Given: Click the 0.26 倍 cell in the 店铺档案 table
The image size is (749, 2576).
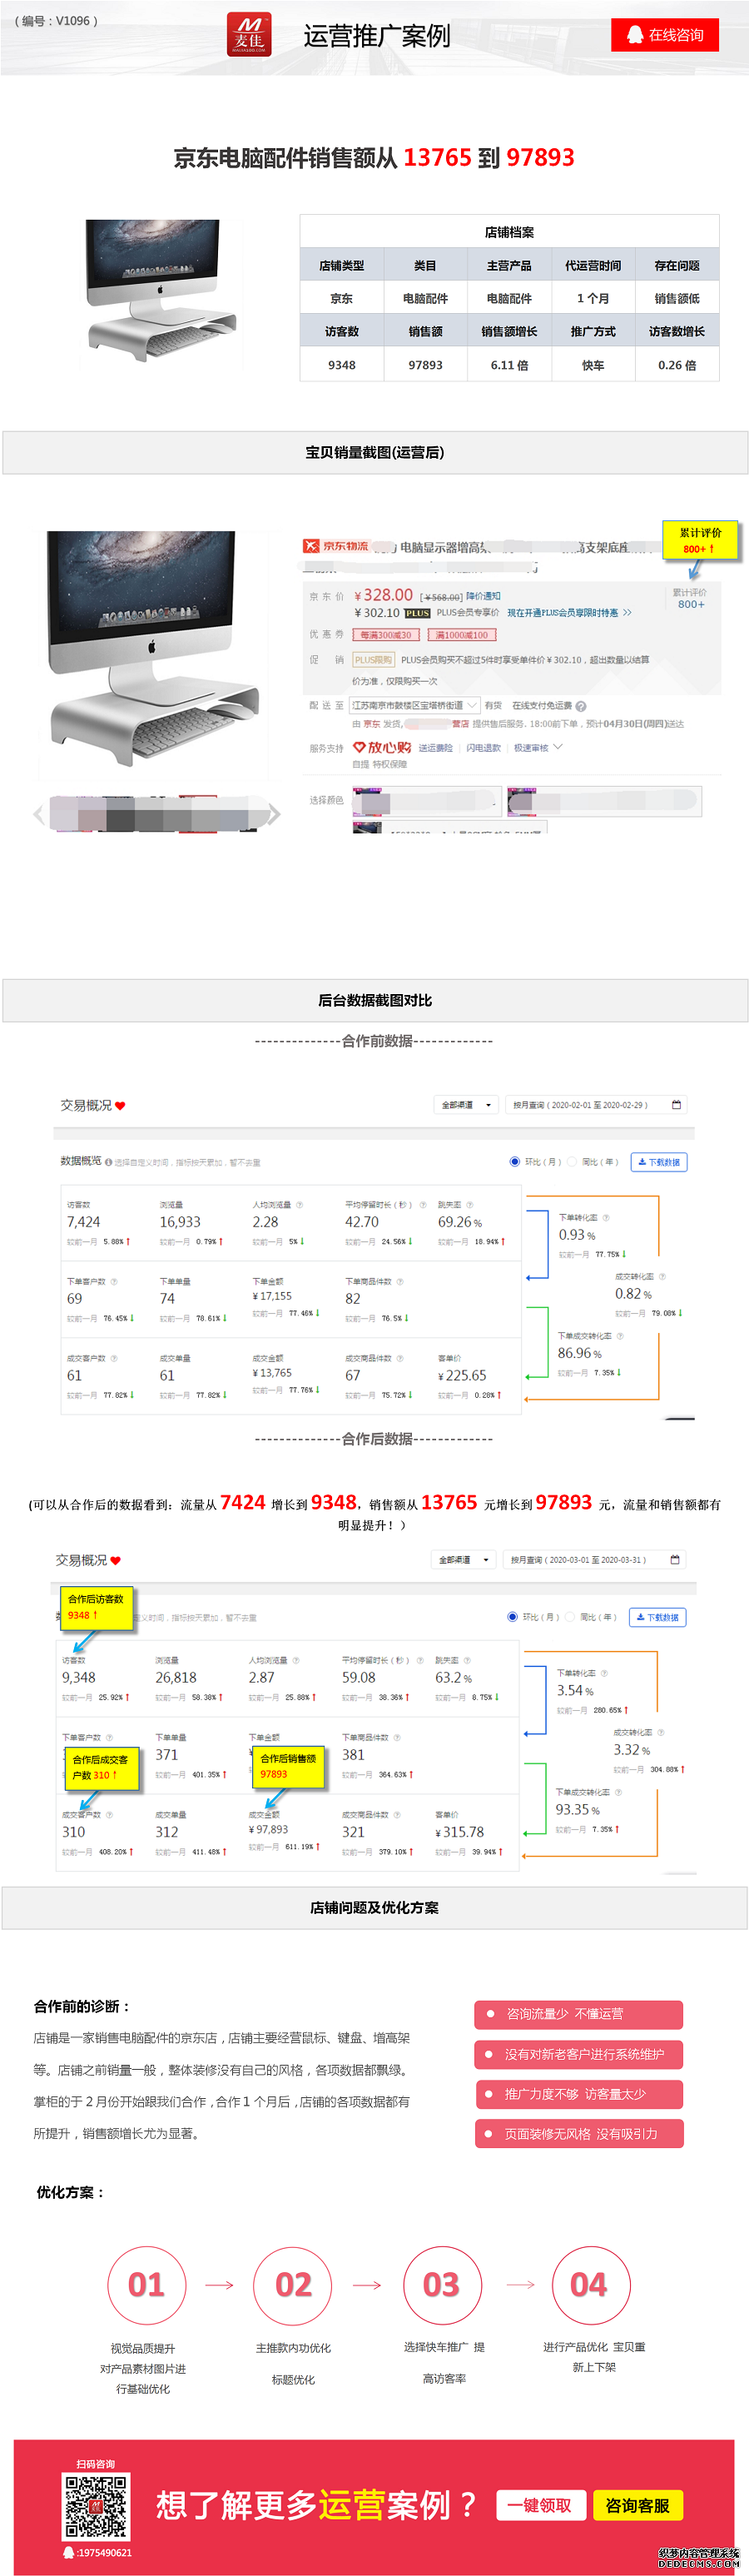Looking at the screenshot, I should (677, 365).
